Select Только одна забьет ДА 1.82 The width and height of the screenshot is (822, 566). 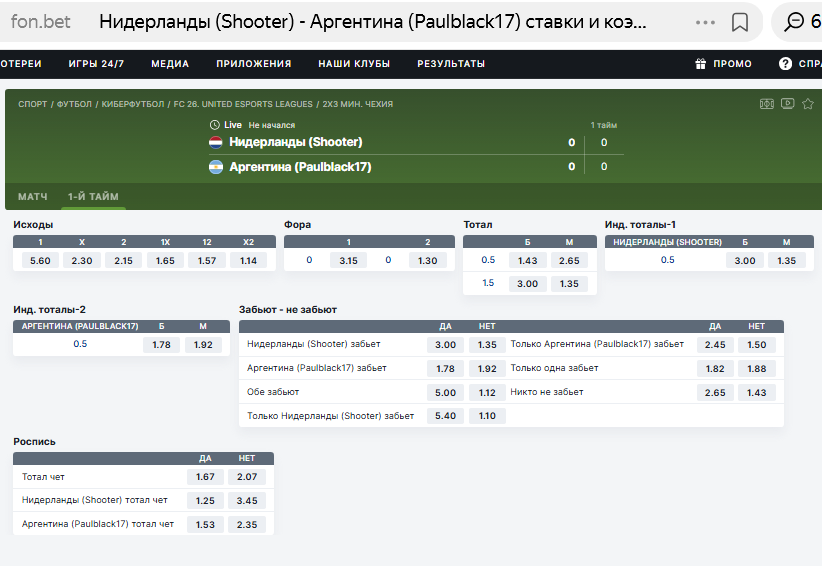click(x=715, y=369)
